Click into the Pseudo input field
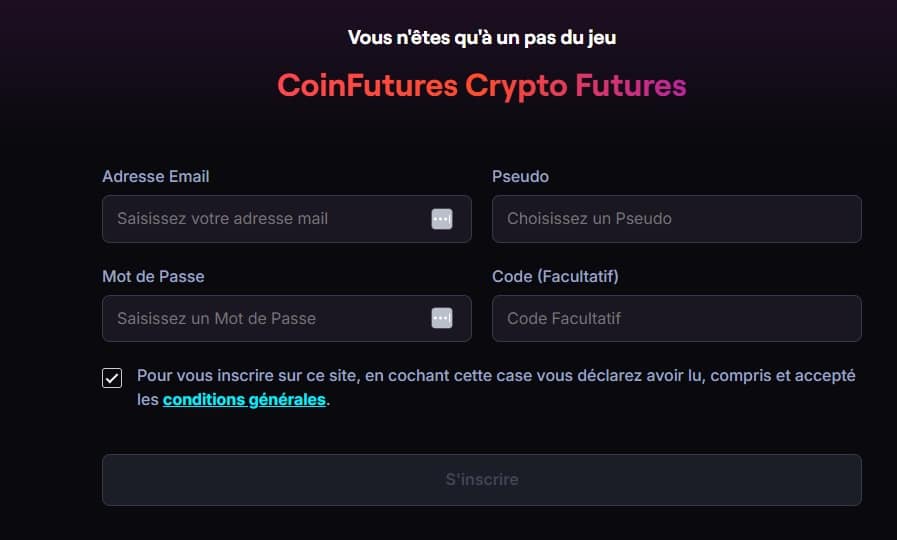The width and height of the screenshot is (897, 540). click(x=676, y=219)
